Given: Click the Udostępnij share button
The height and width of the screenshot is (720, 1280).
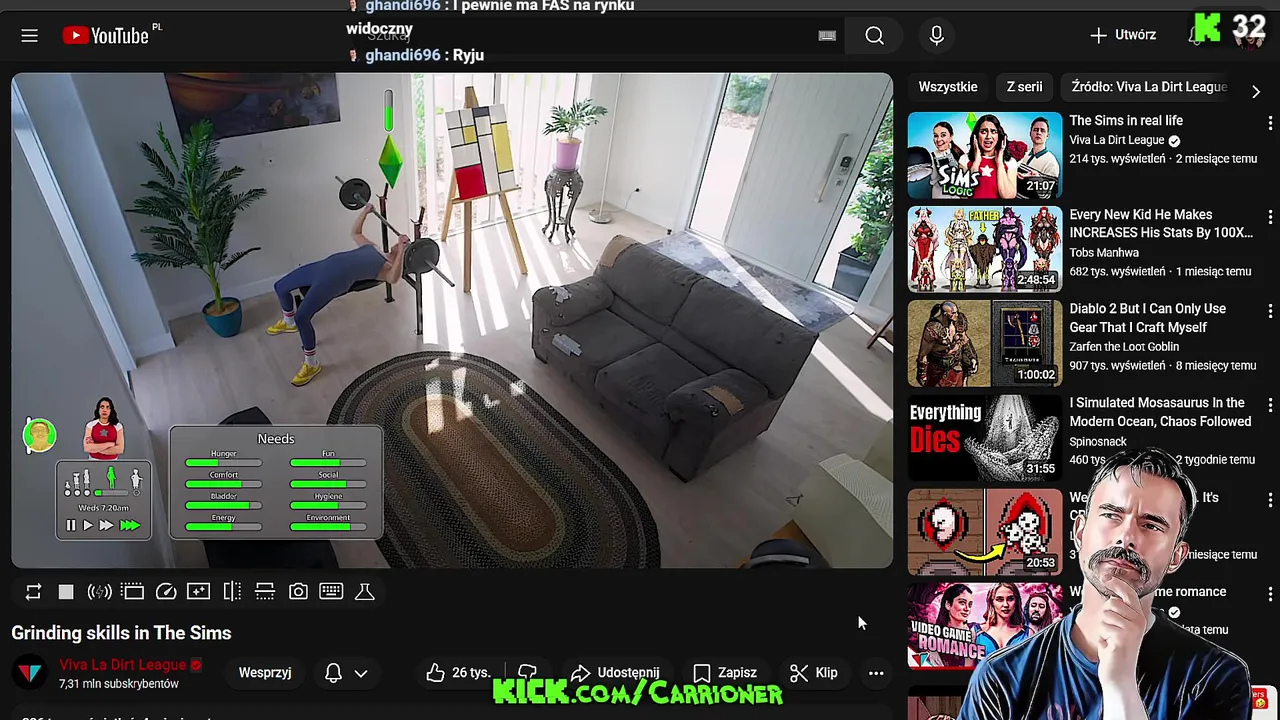Looking at the screenshot, I should point(615,673).
